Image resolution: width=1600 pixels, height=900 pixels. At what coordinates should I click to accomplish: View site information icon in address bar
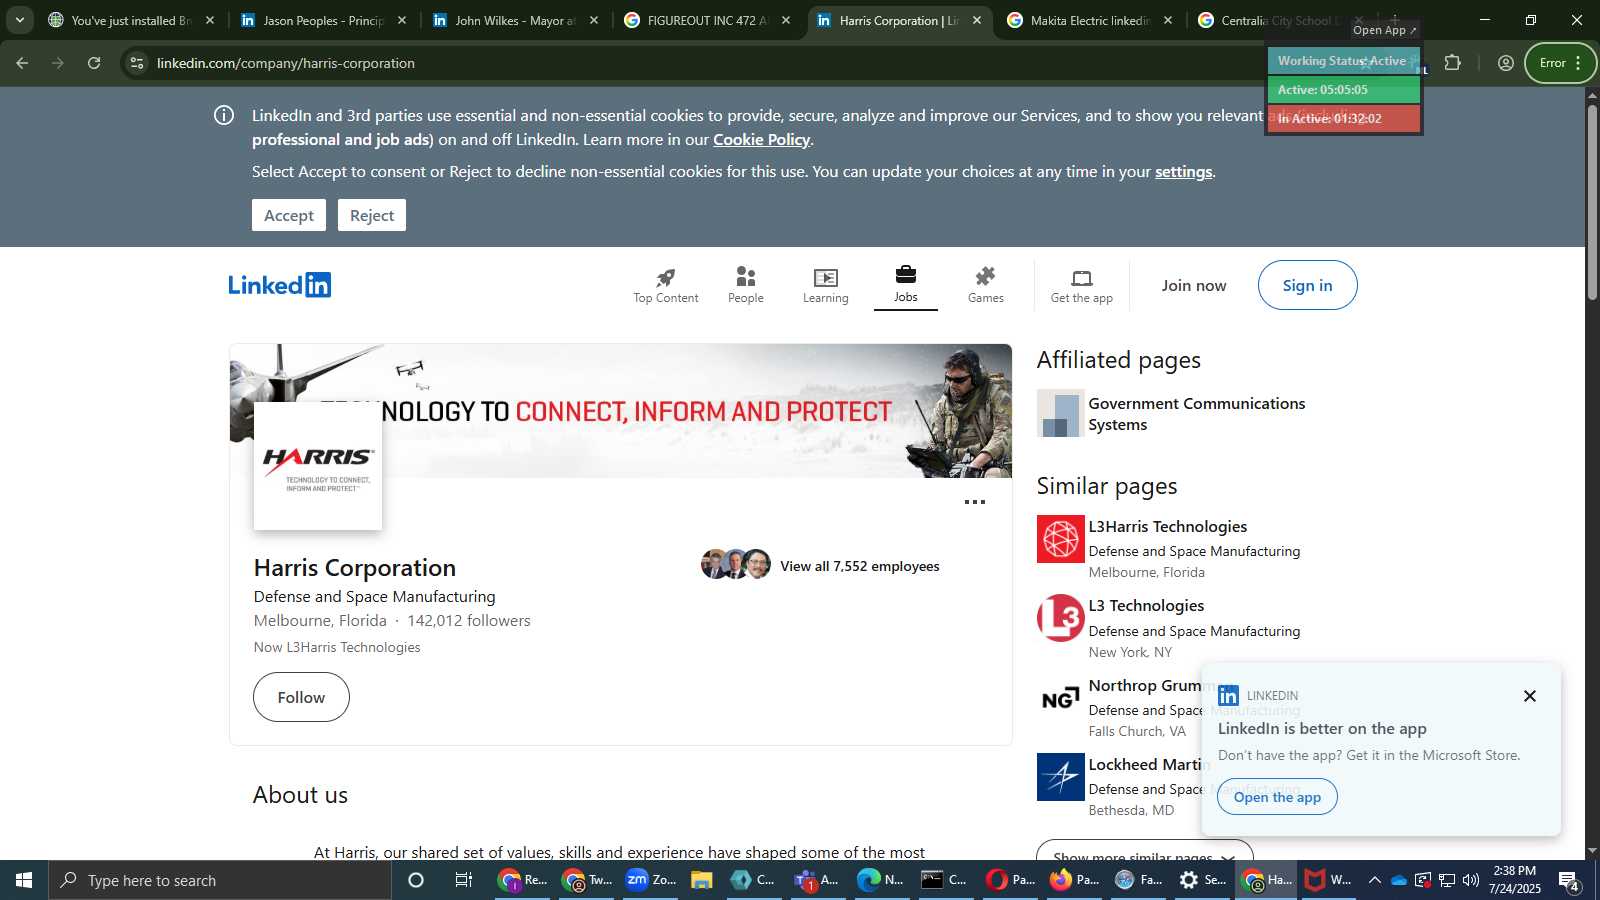tap(137, 63)
